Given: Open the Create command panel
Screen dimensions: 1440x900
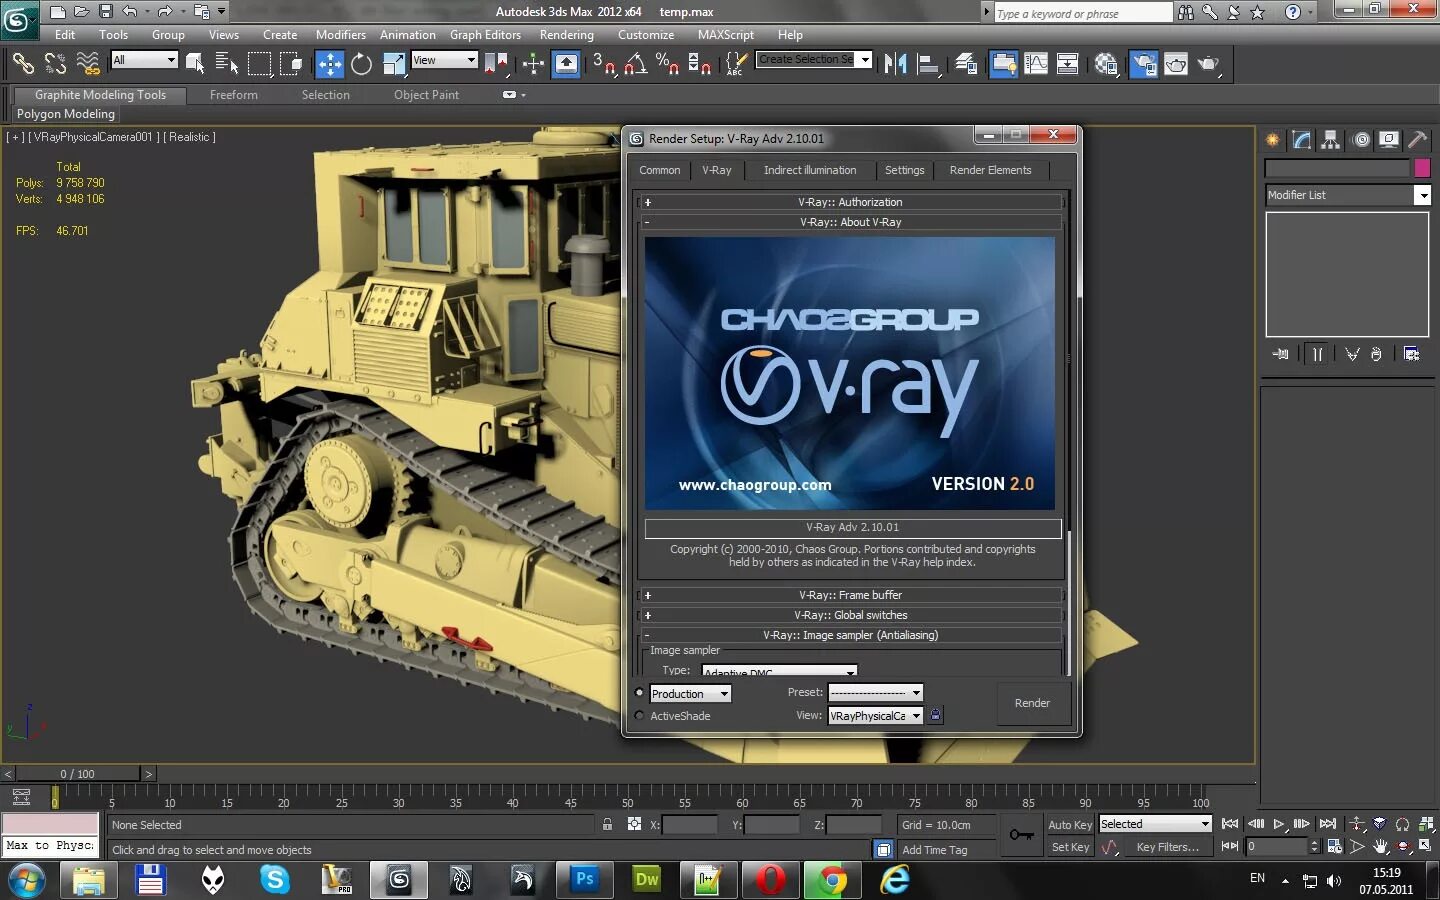Looking at the screenshot, I should pos(1273,140).
